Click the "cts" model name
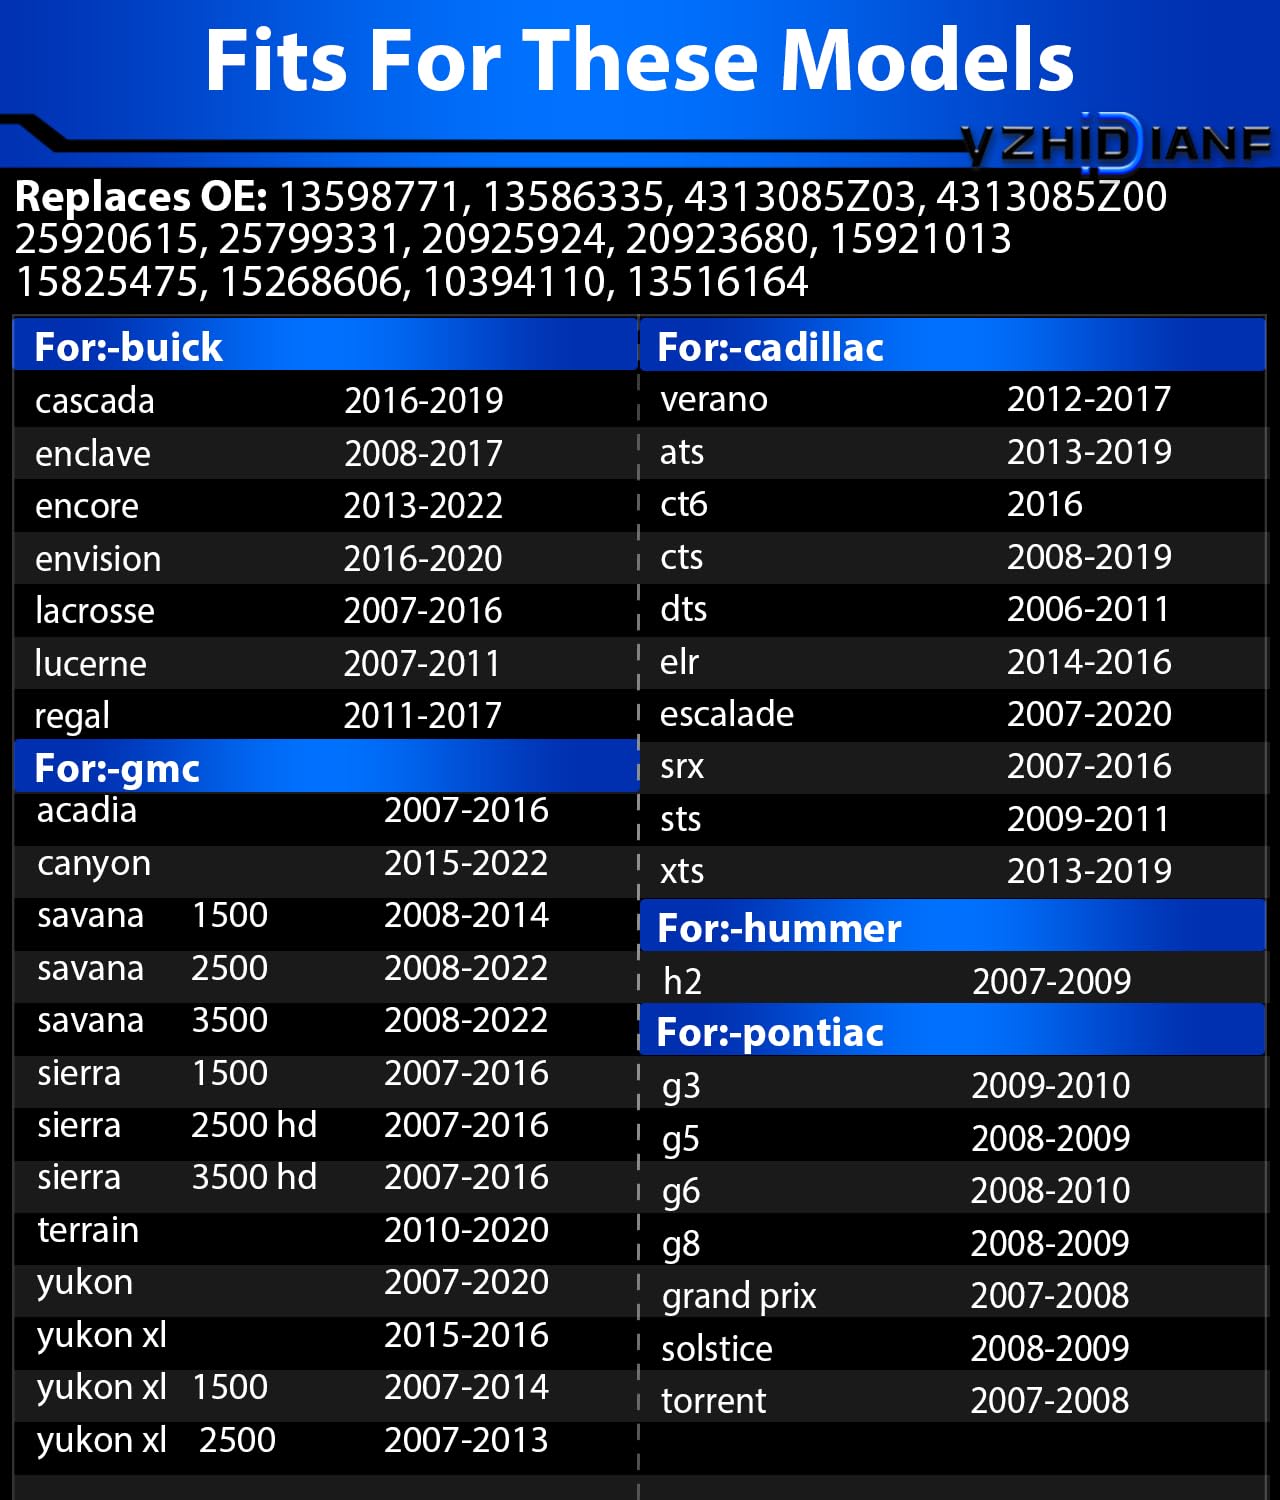Viewport: 1280px width, 1500px height. (682, 557)
